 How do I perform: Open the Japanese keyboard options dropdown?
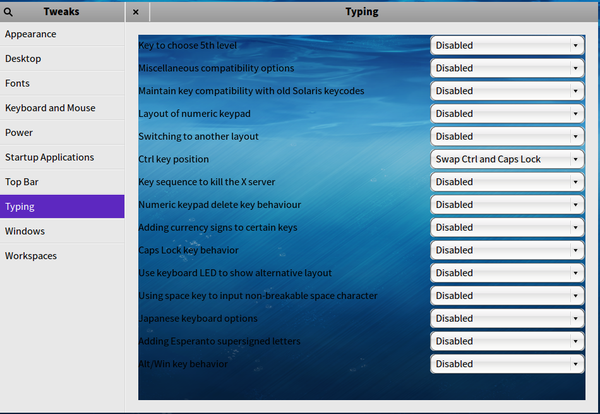[507, 318]
